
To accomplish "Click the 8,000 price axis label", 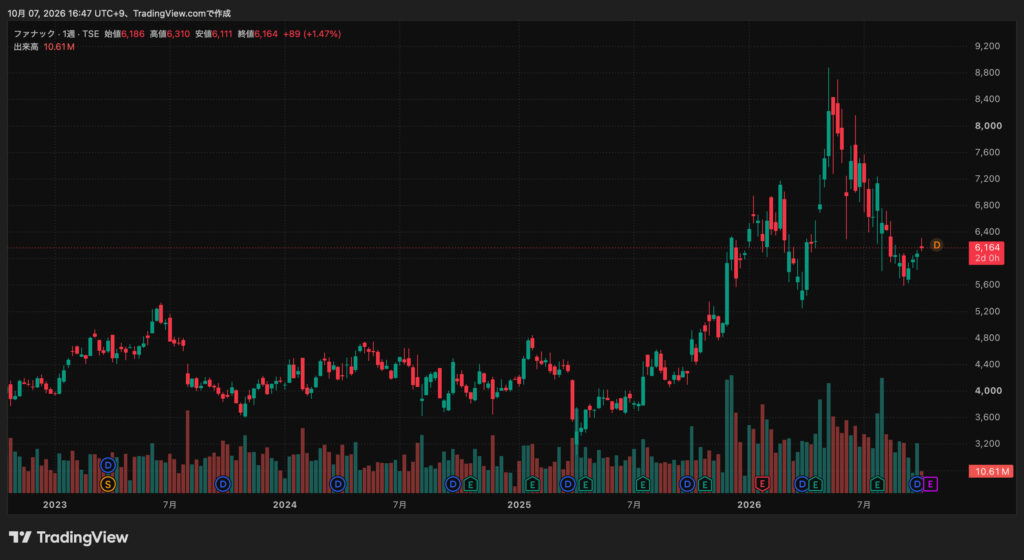I will pyautogui.click(x=987, y=126).
